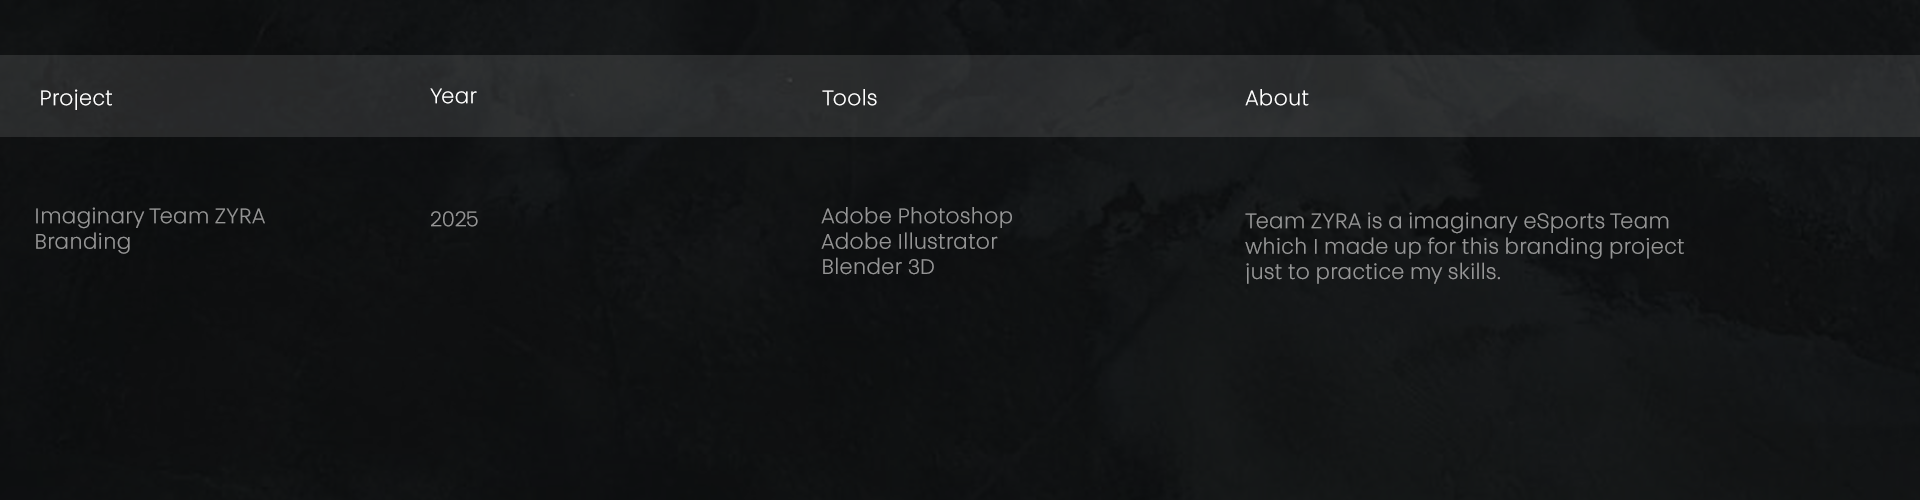The width and height of the screenshot is (1920, 500).
Task: Click the About column header
Action: [x=1276, y=98]
